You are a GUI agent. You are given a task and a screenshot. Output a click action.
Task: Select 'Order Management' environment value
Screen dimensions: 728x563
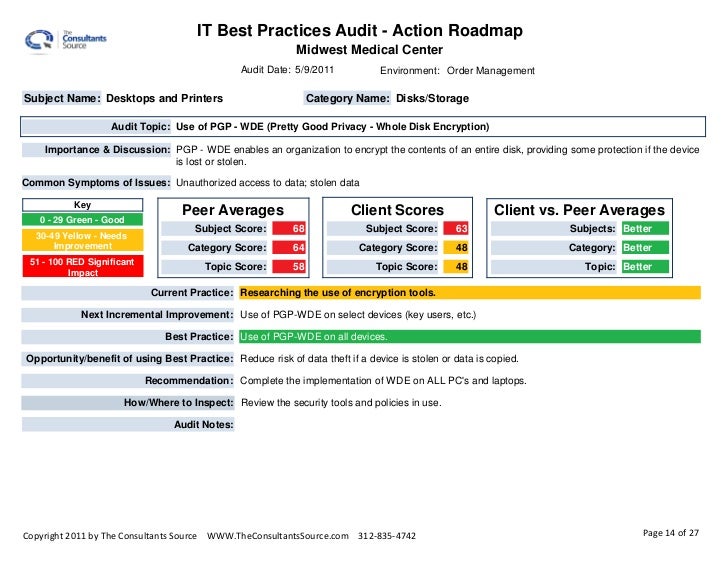(x=491, y=71)
